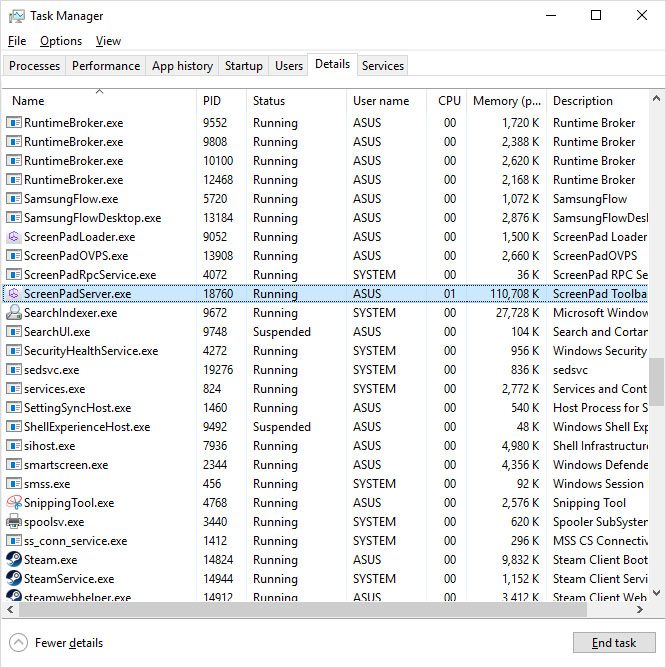666x668 pixels.
Task: Click the Snipping Tool description text
Action: (x=589, y=503)
